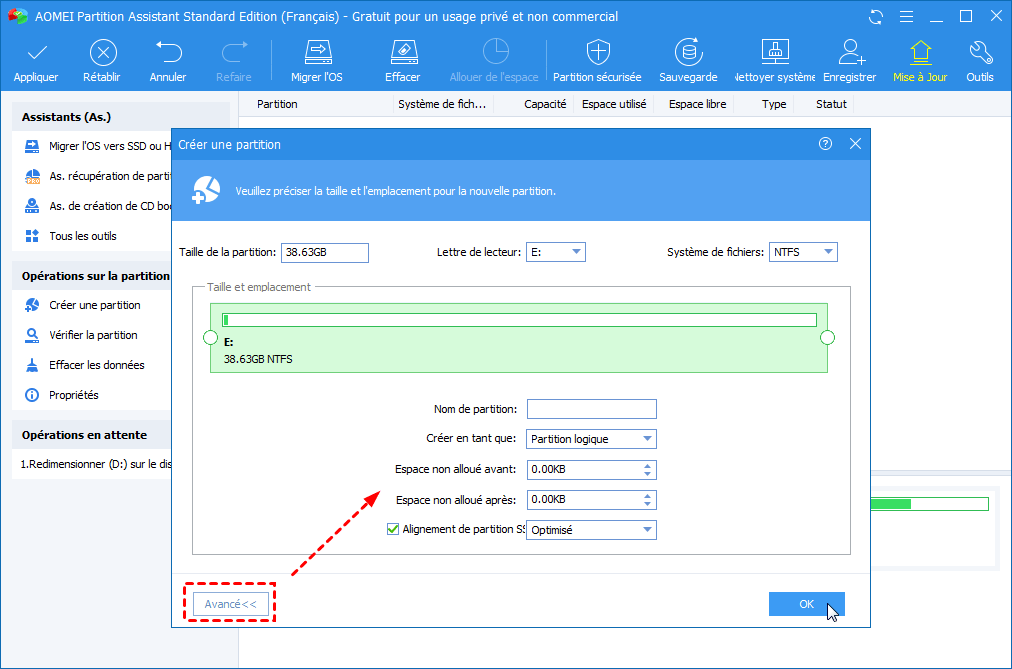This screenshot has height=669, width=1012.
Task: Click the Espace libre column header
Action: 698,104
